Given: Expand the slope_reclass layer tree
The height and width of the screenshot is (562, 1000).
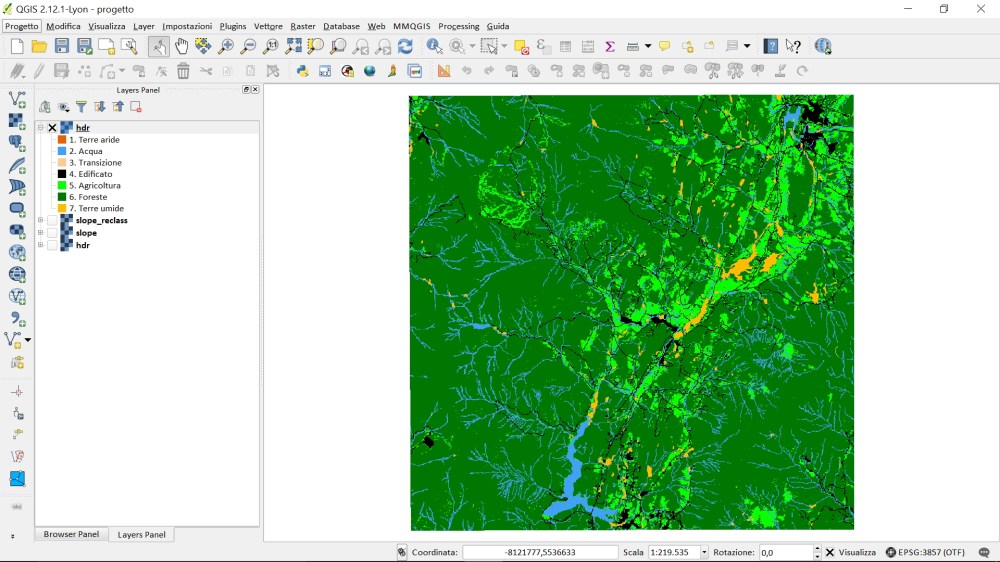Looking at the screenshot, I should pyautogui.click(x=41, y=220).
